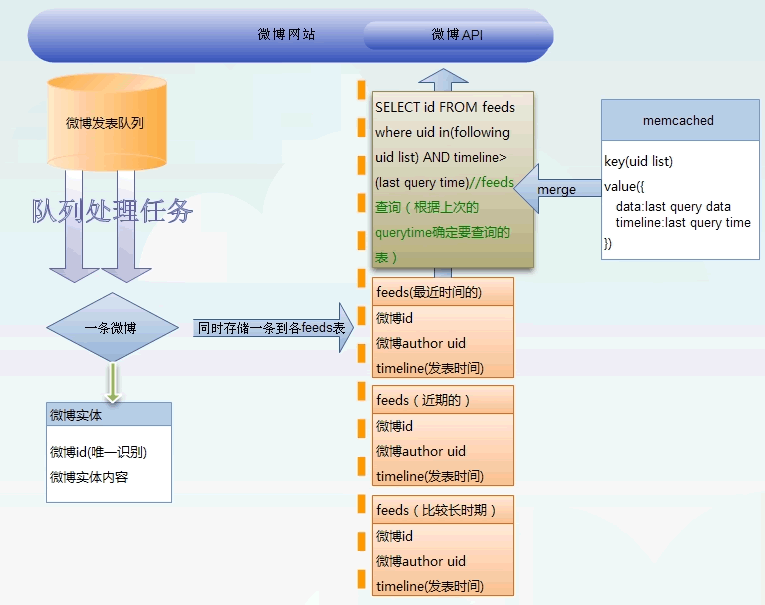Click the memcached box header
The height and width of the screenshot is (605, 765).
click(x=680, y=121)
